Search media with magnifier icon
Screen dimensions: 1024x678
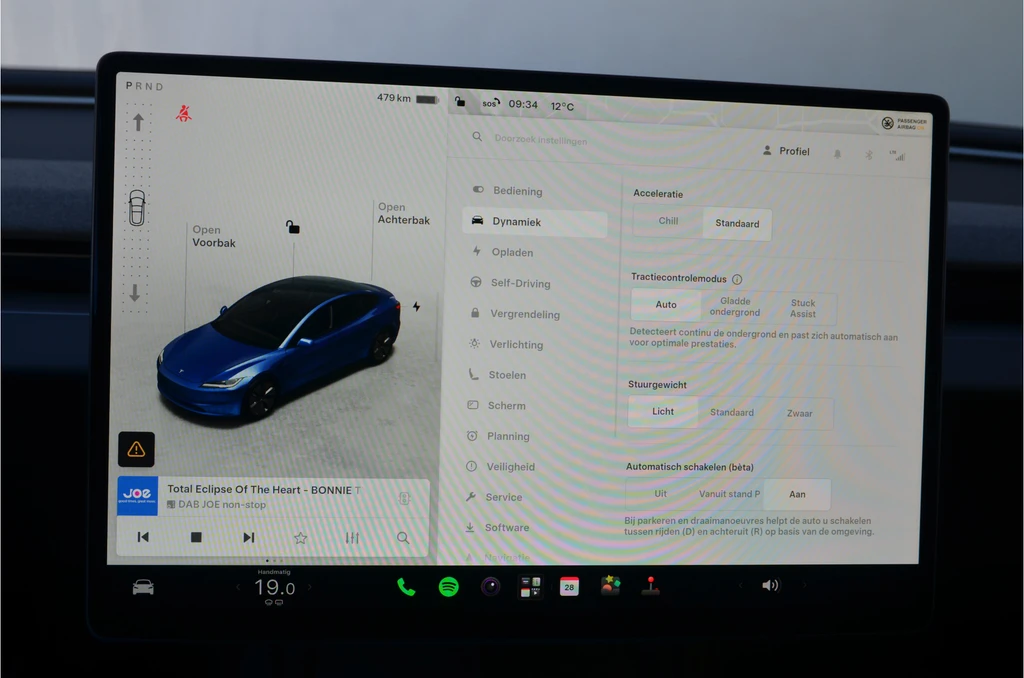tap(403, 538)
